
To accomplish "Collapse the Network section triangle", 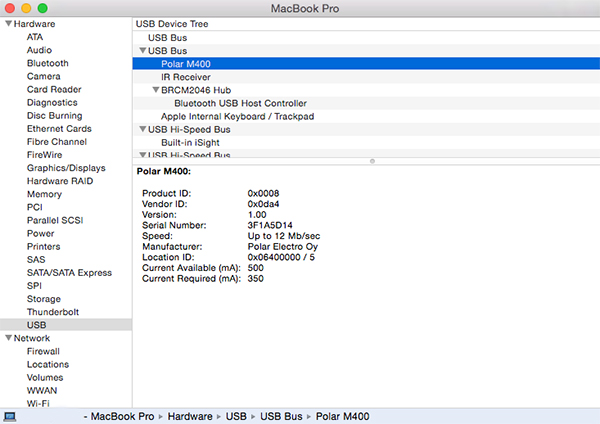I will (x=8, y=338).
